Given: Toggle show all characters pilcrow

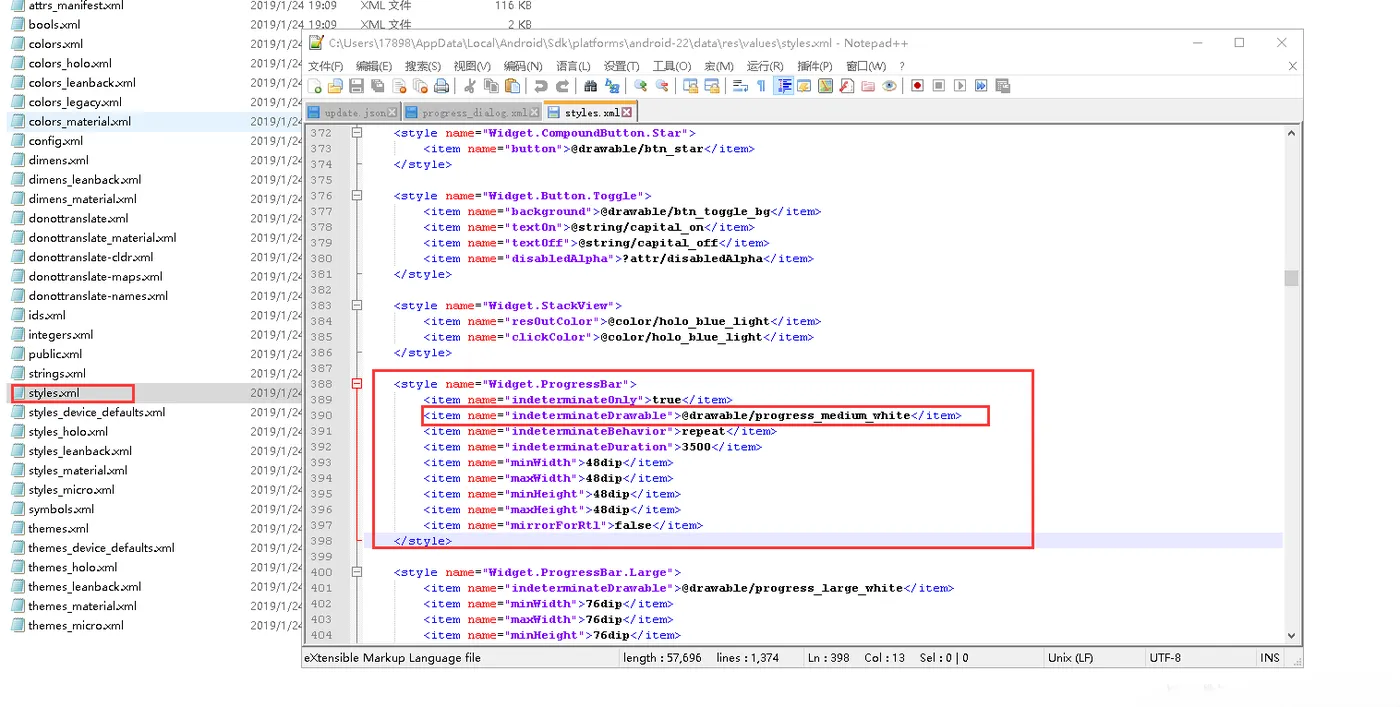Looking at the screenshot, I should 761,86.
